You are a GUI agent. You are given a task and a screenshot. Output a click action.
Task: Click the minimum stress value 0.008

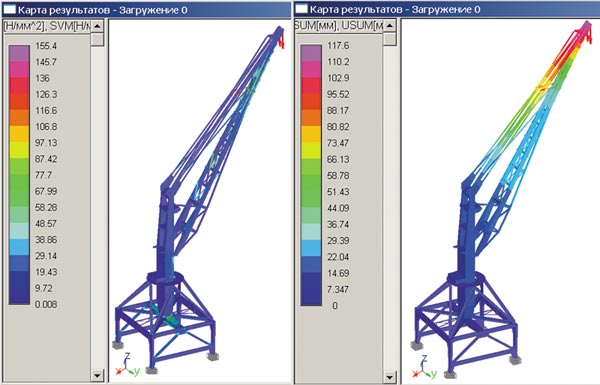coord(46,304)
